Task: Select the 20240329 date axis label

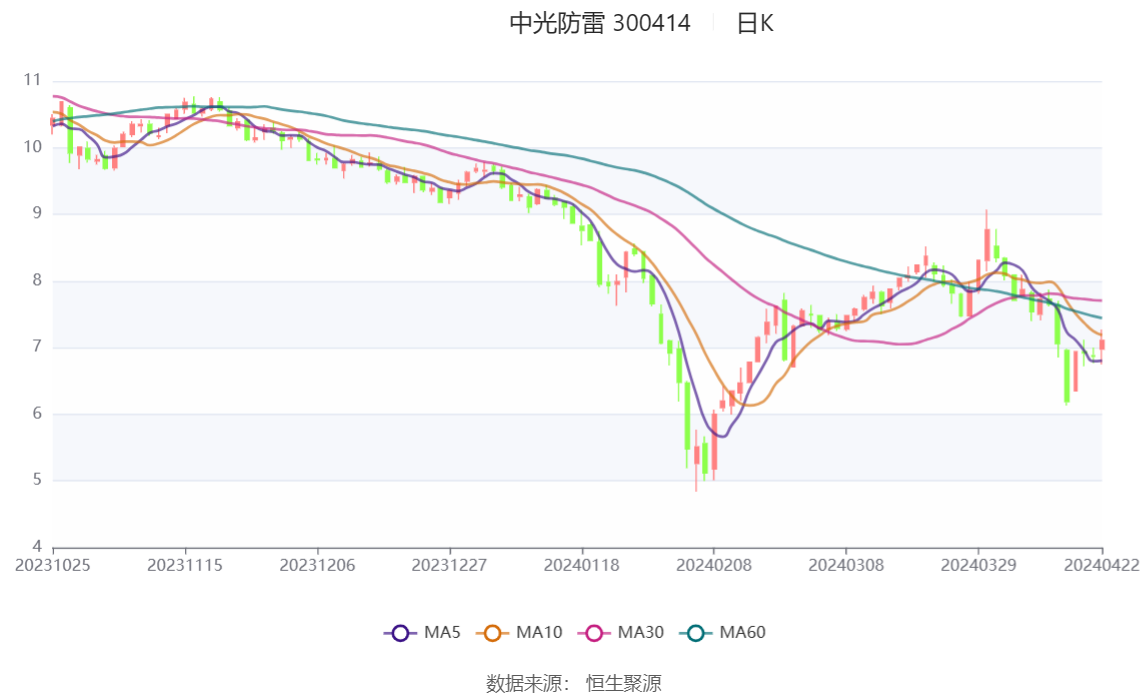Action: click(978, 565)
